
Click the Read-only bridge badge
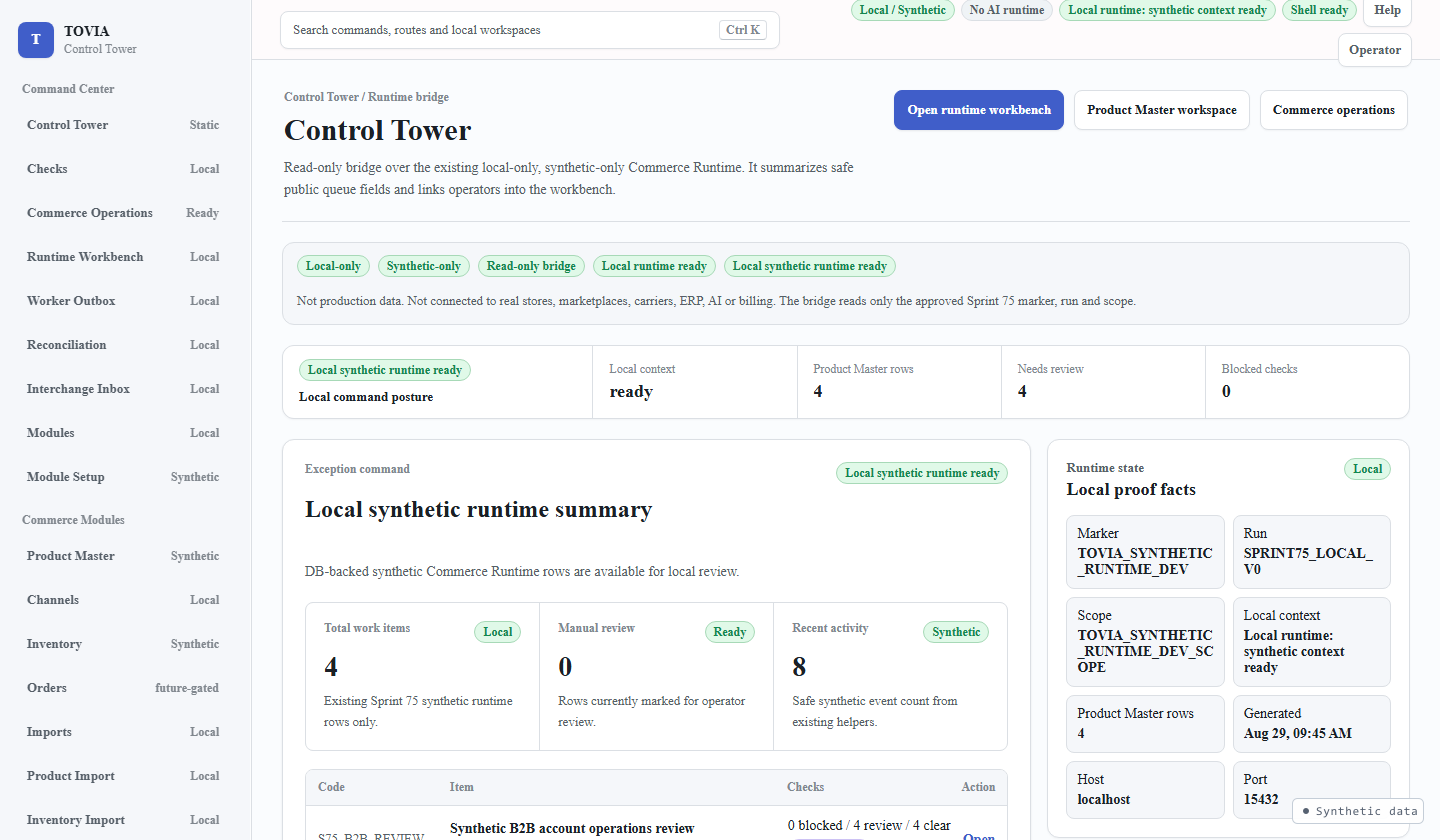tap(531, 266)
